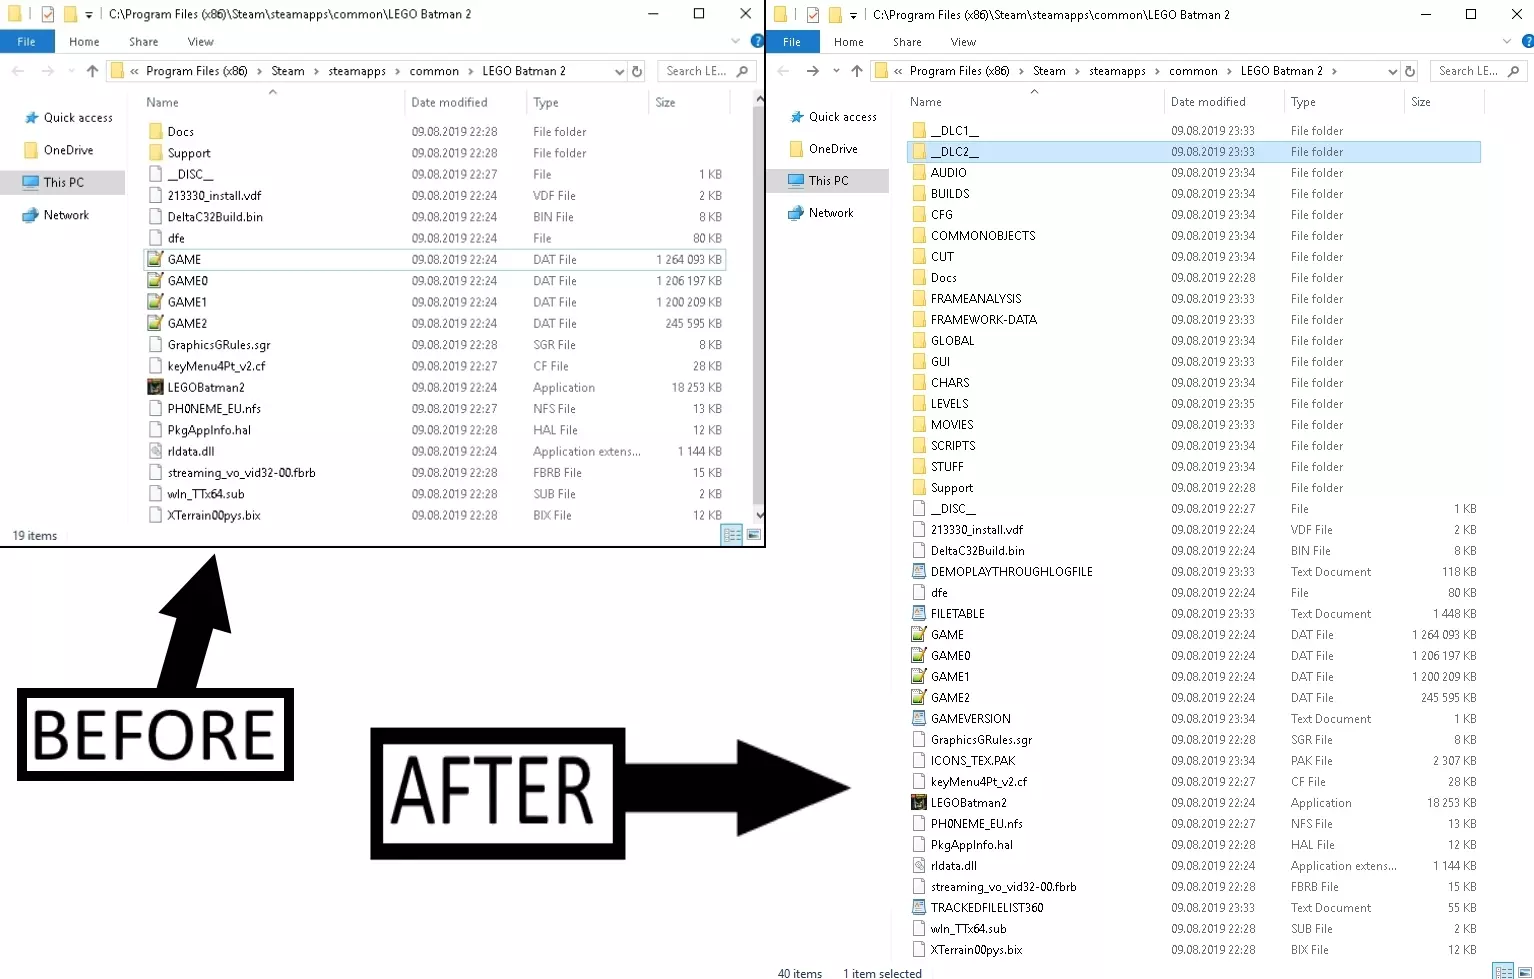
Task: Click the vertical scrollbar in left window
Action: pyautogui.click(x=759, y=306)
